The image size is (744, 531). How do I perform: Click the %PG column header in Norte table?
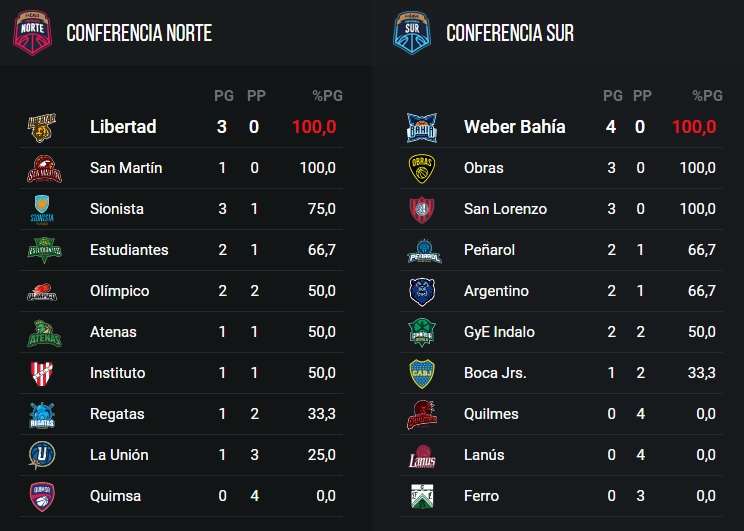point(327,96)
